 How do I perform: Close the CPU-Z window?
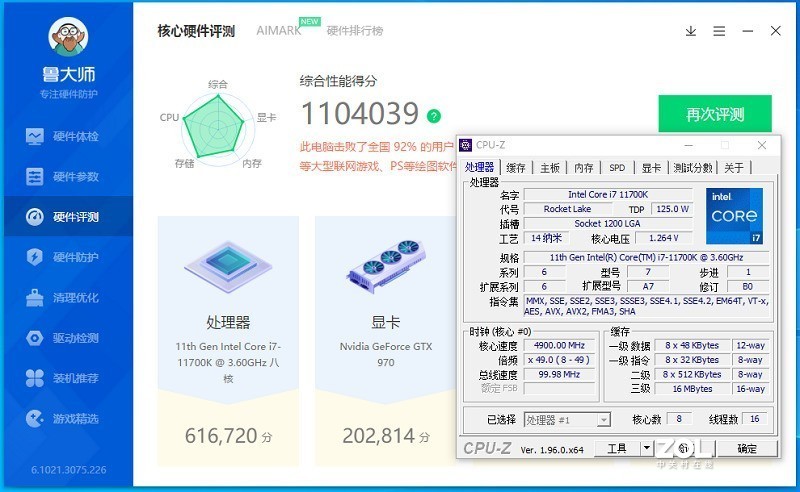click(x=762, y=145)
